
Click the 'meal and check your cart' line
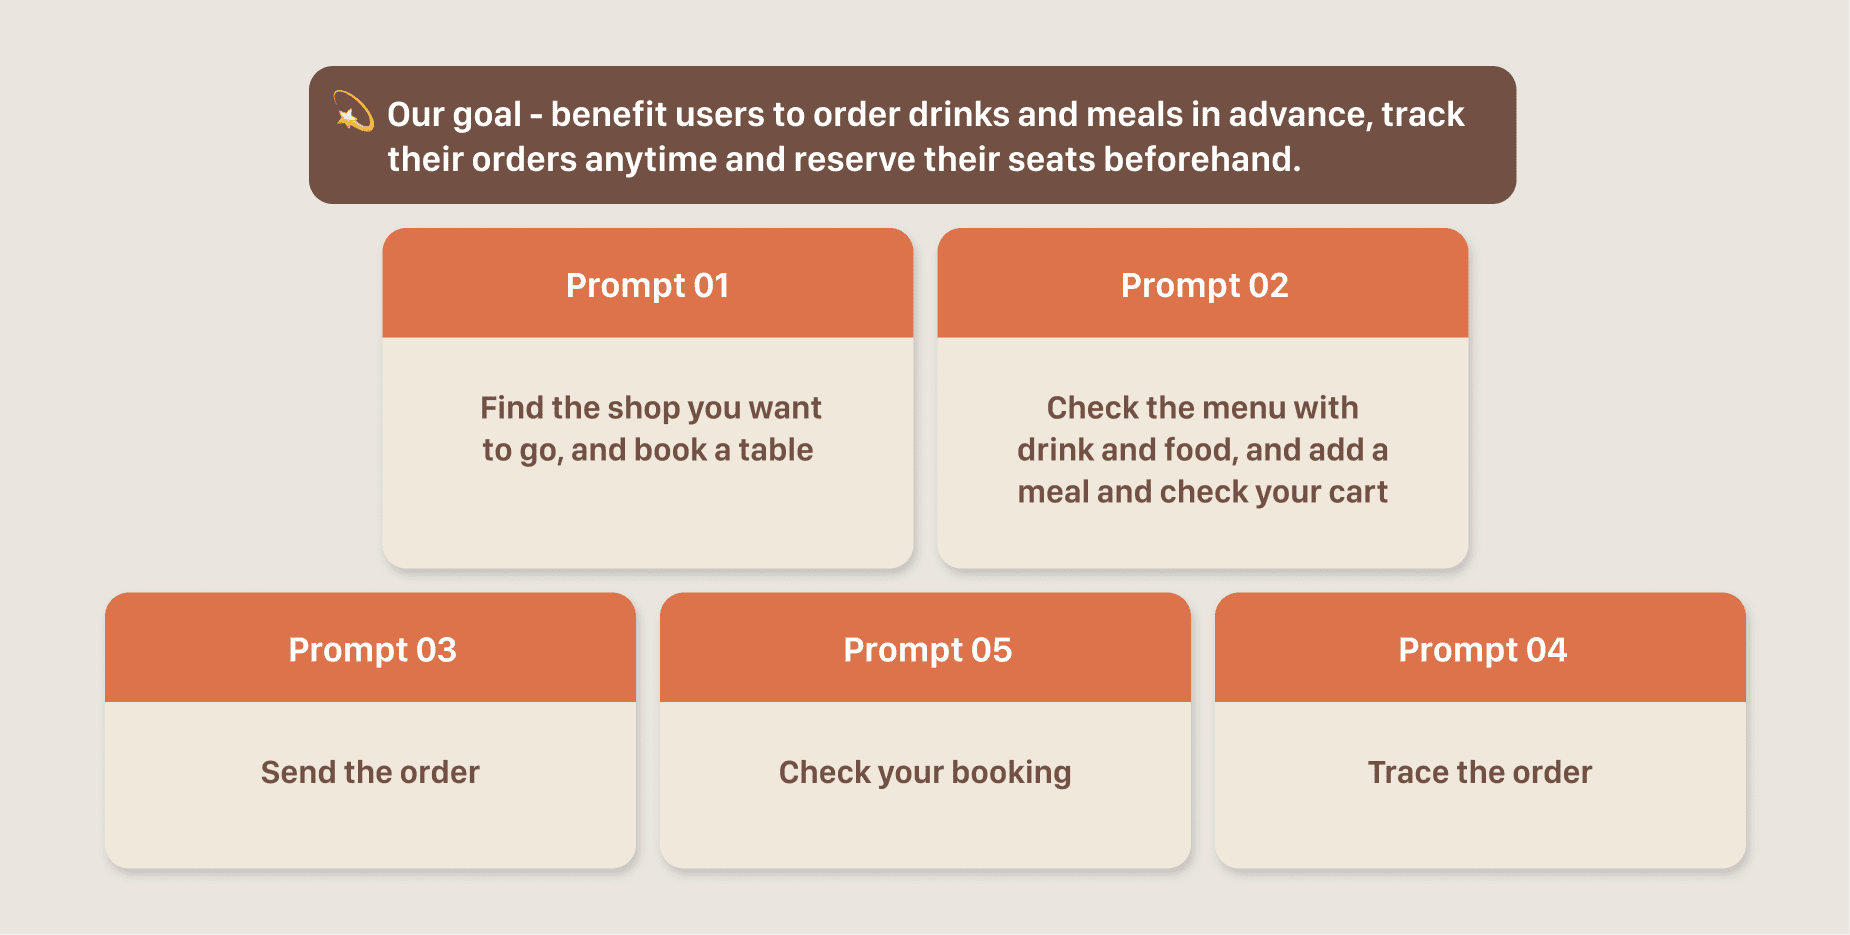(x=1202, y=492)
